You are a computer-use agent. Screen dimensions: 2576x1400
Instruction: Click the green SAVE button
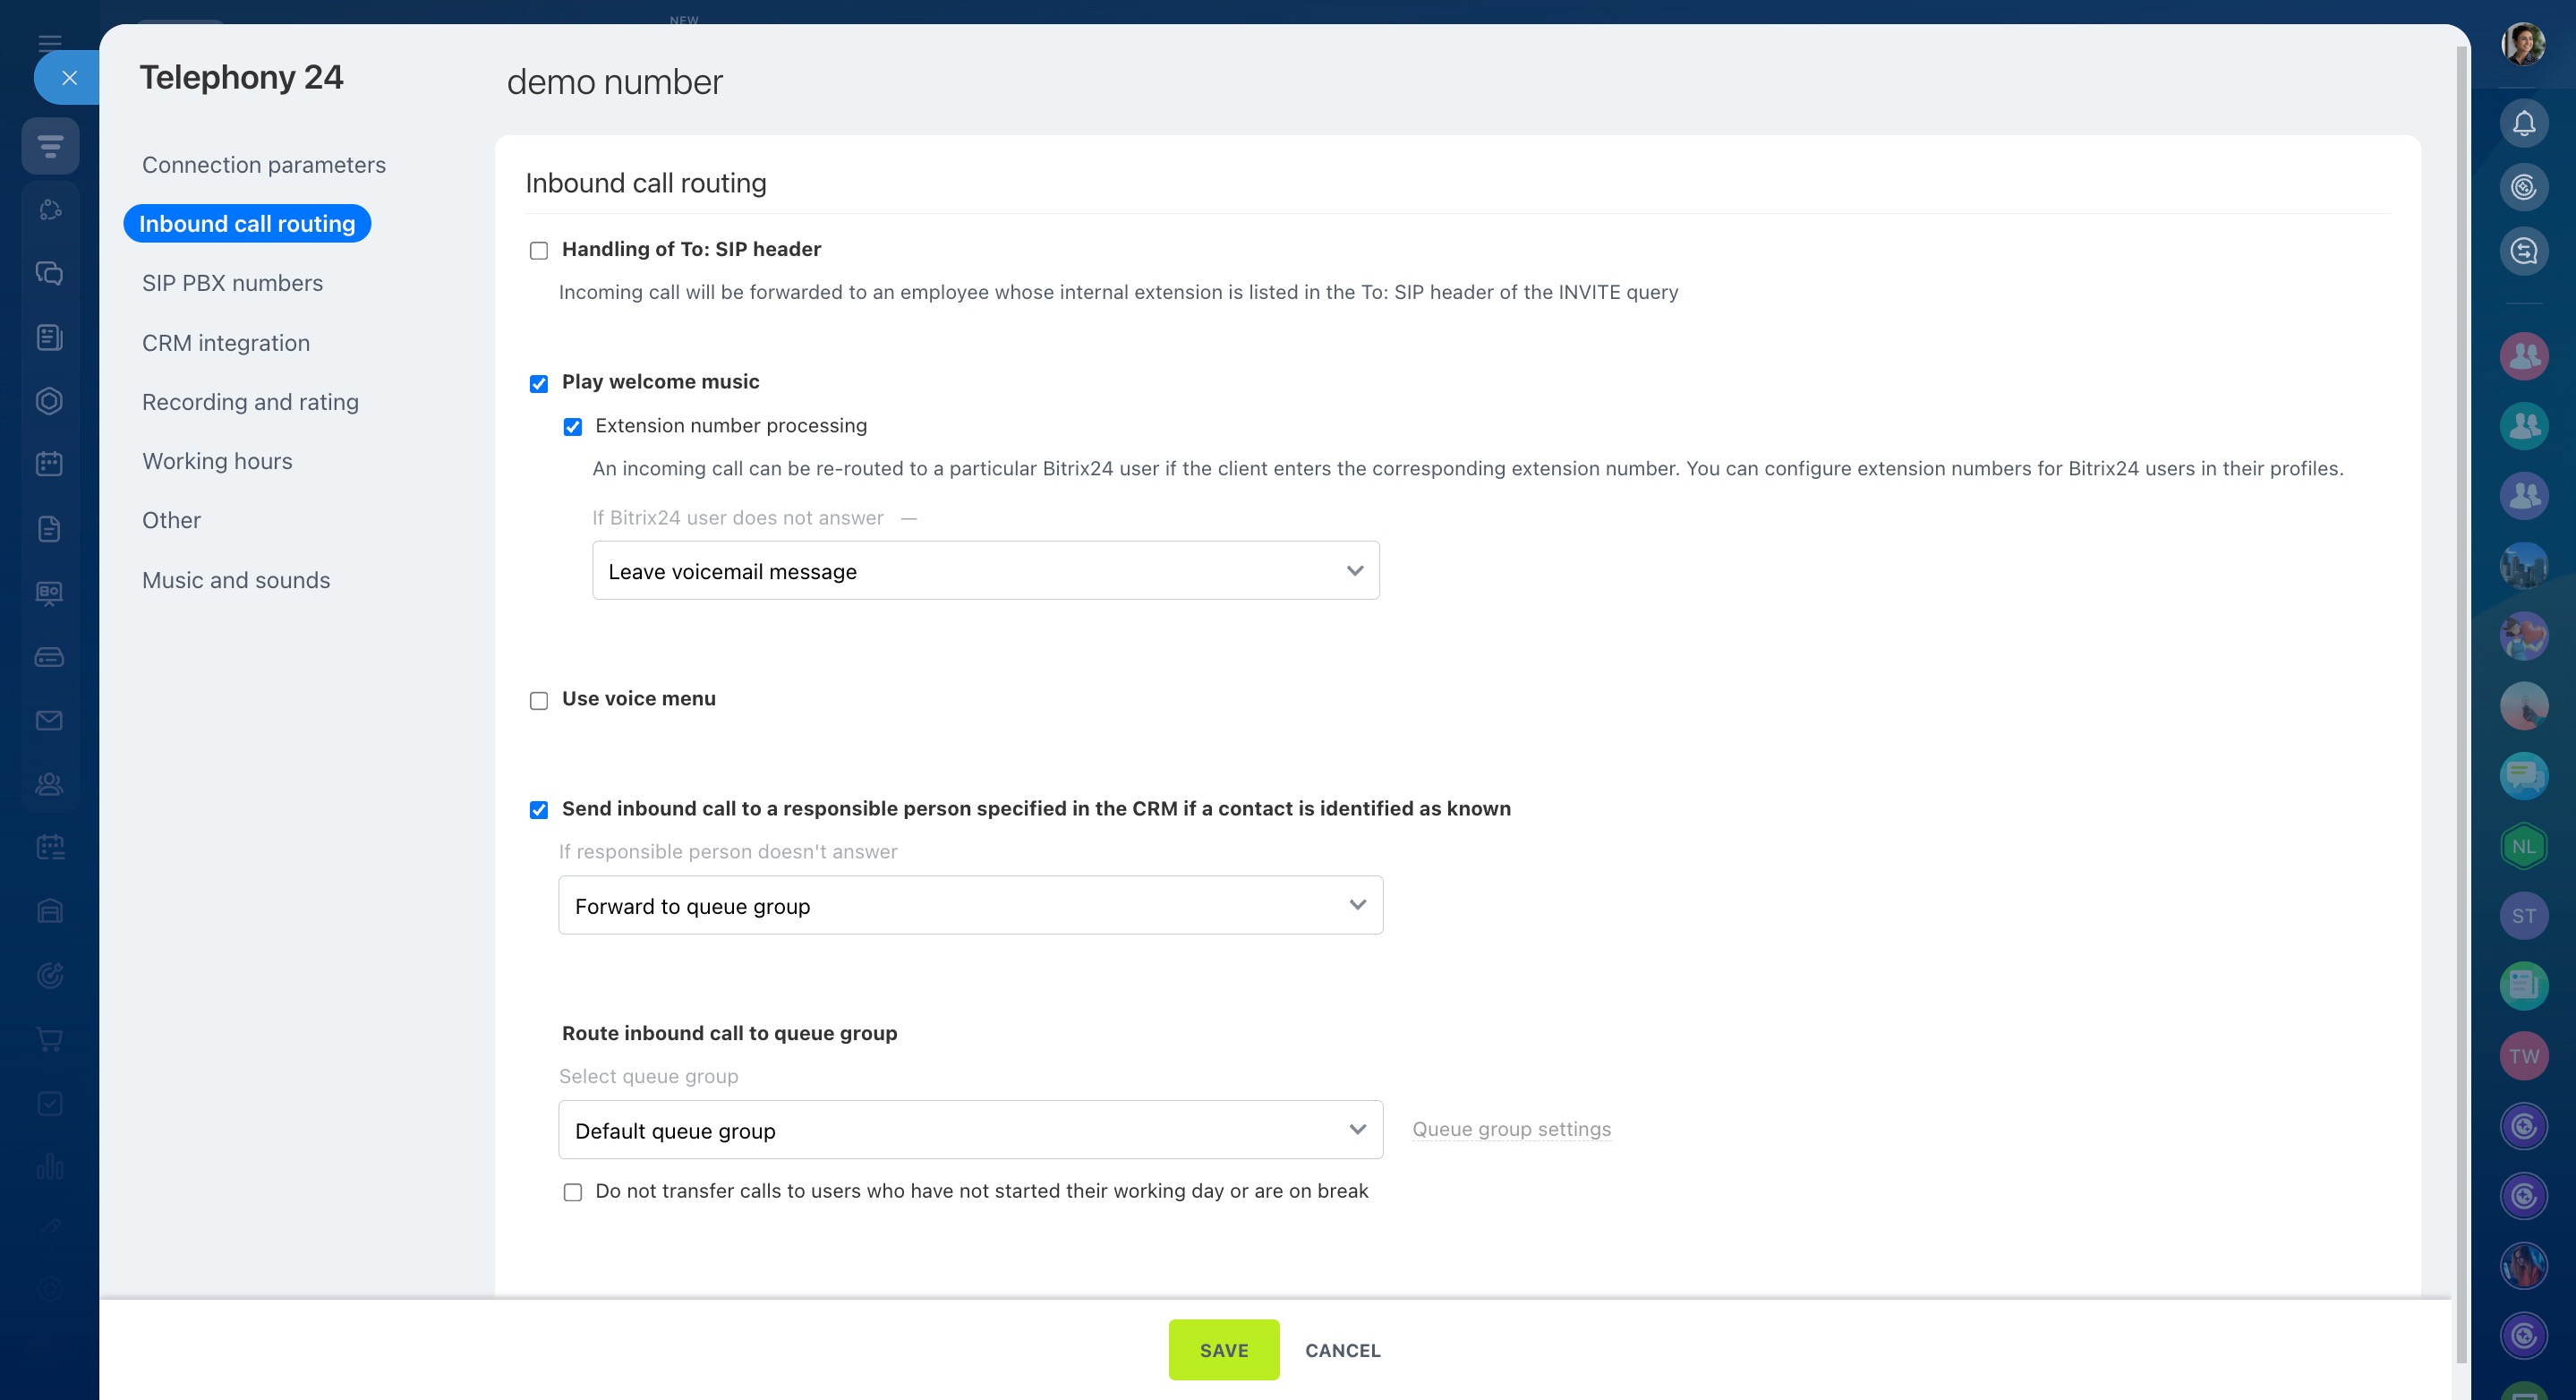pos(1224,1350)
